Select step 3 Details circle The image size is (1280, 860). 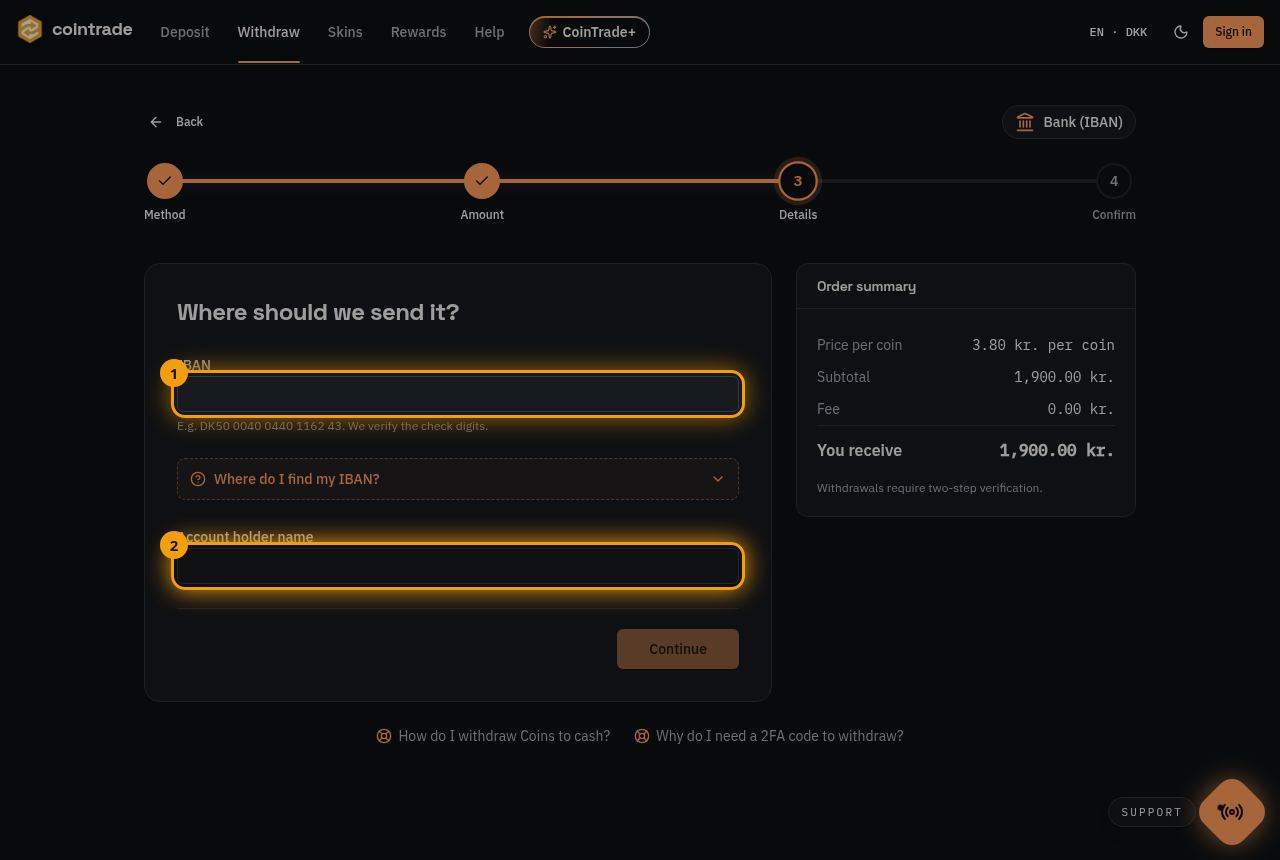click(798, 181)
